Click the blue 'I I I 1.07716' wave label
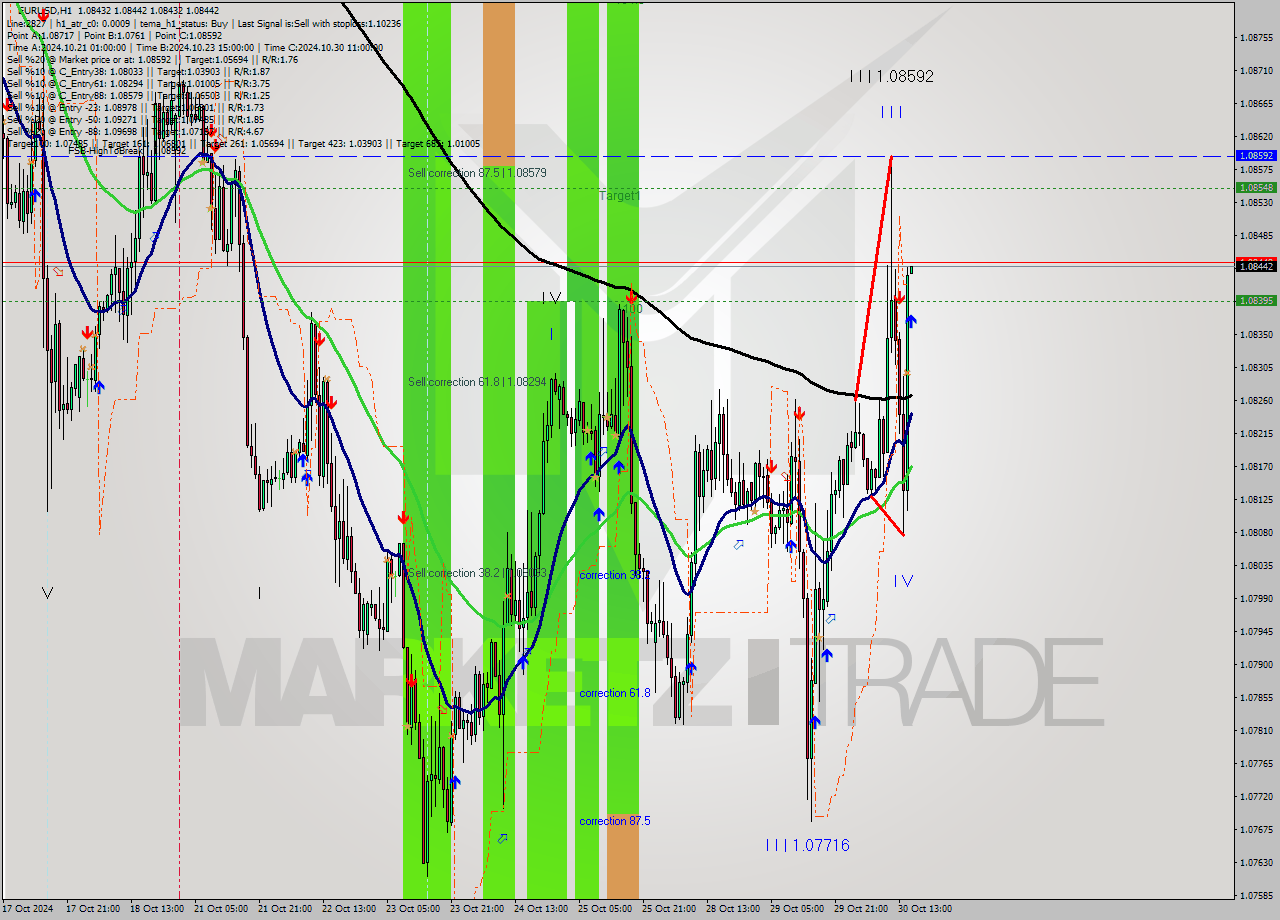The width and height of the screenshot is (1280, 920). tap(807, 845)
